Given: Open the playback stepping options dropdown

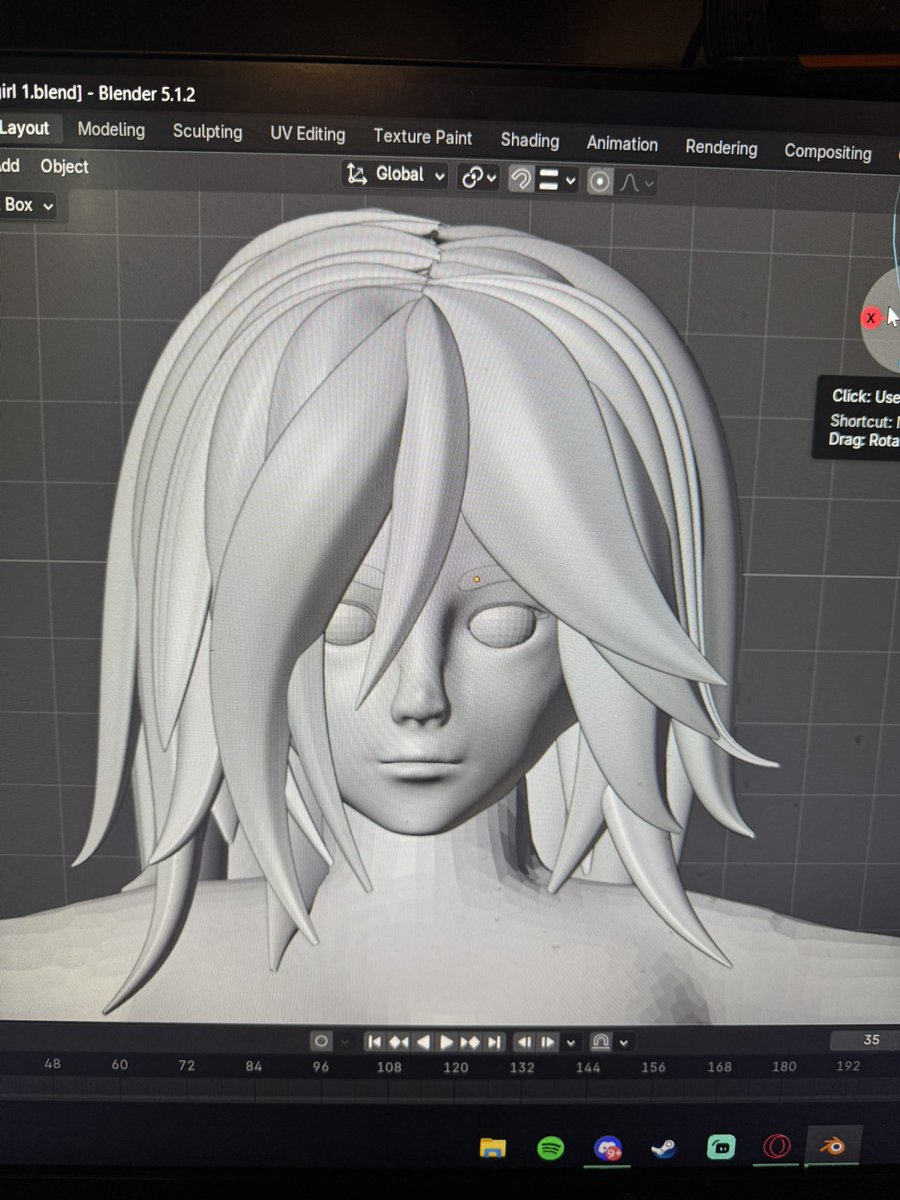Looking at the screenshot, I should [571, 1042].
